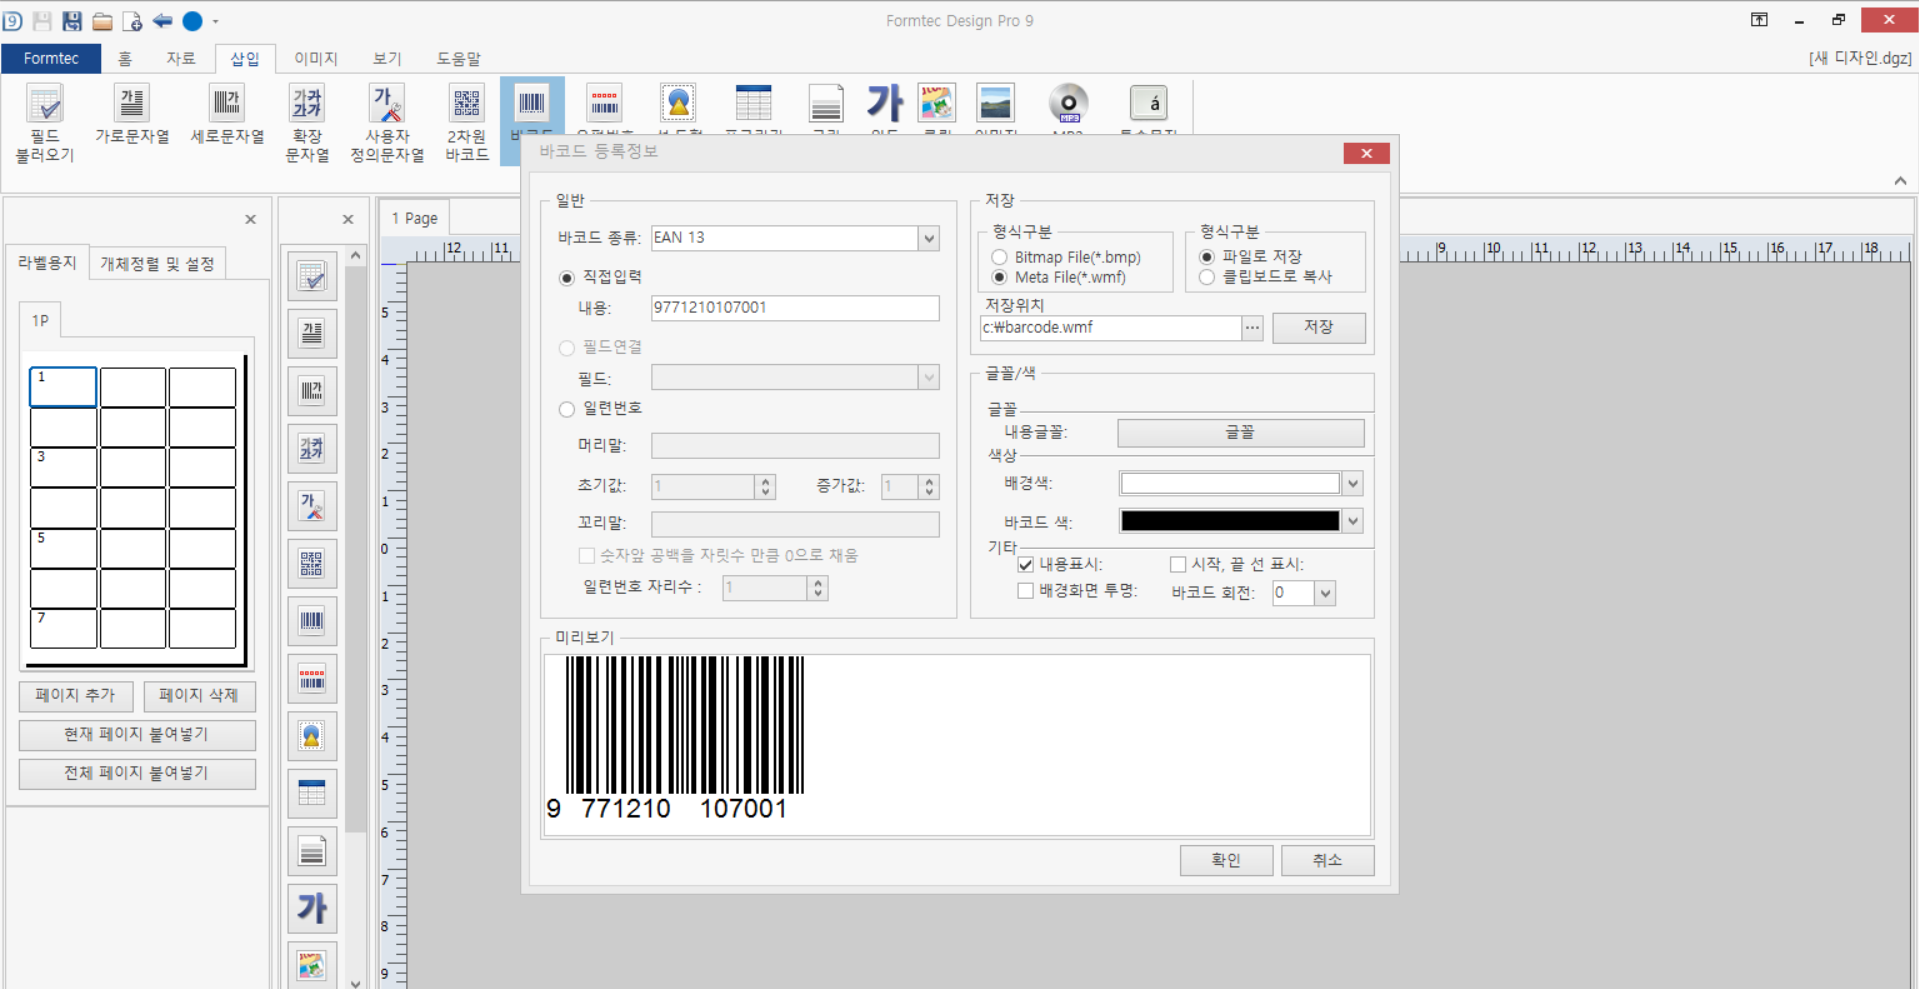The height and width of the screenshot is (989, 1919).
Task: Click the postal barcode ribbon icon with red digits
Action: pyautogui.click(x=605, y=104)
